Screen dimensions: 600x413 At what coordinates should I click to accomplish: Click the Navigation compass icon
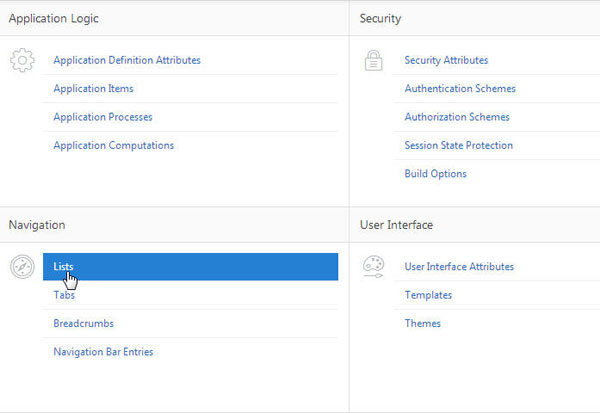[22, 266]
